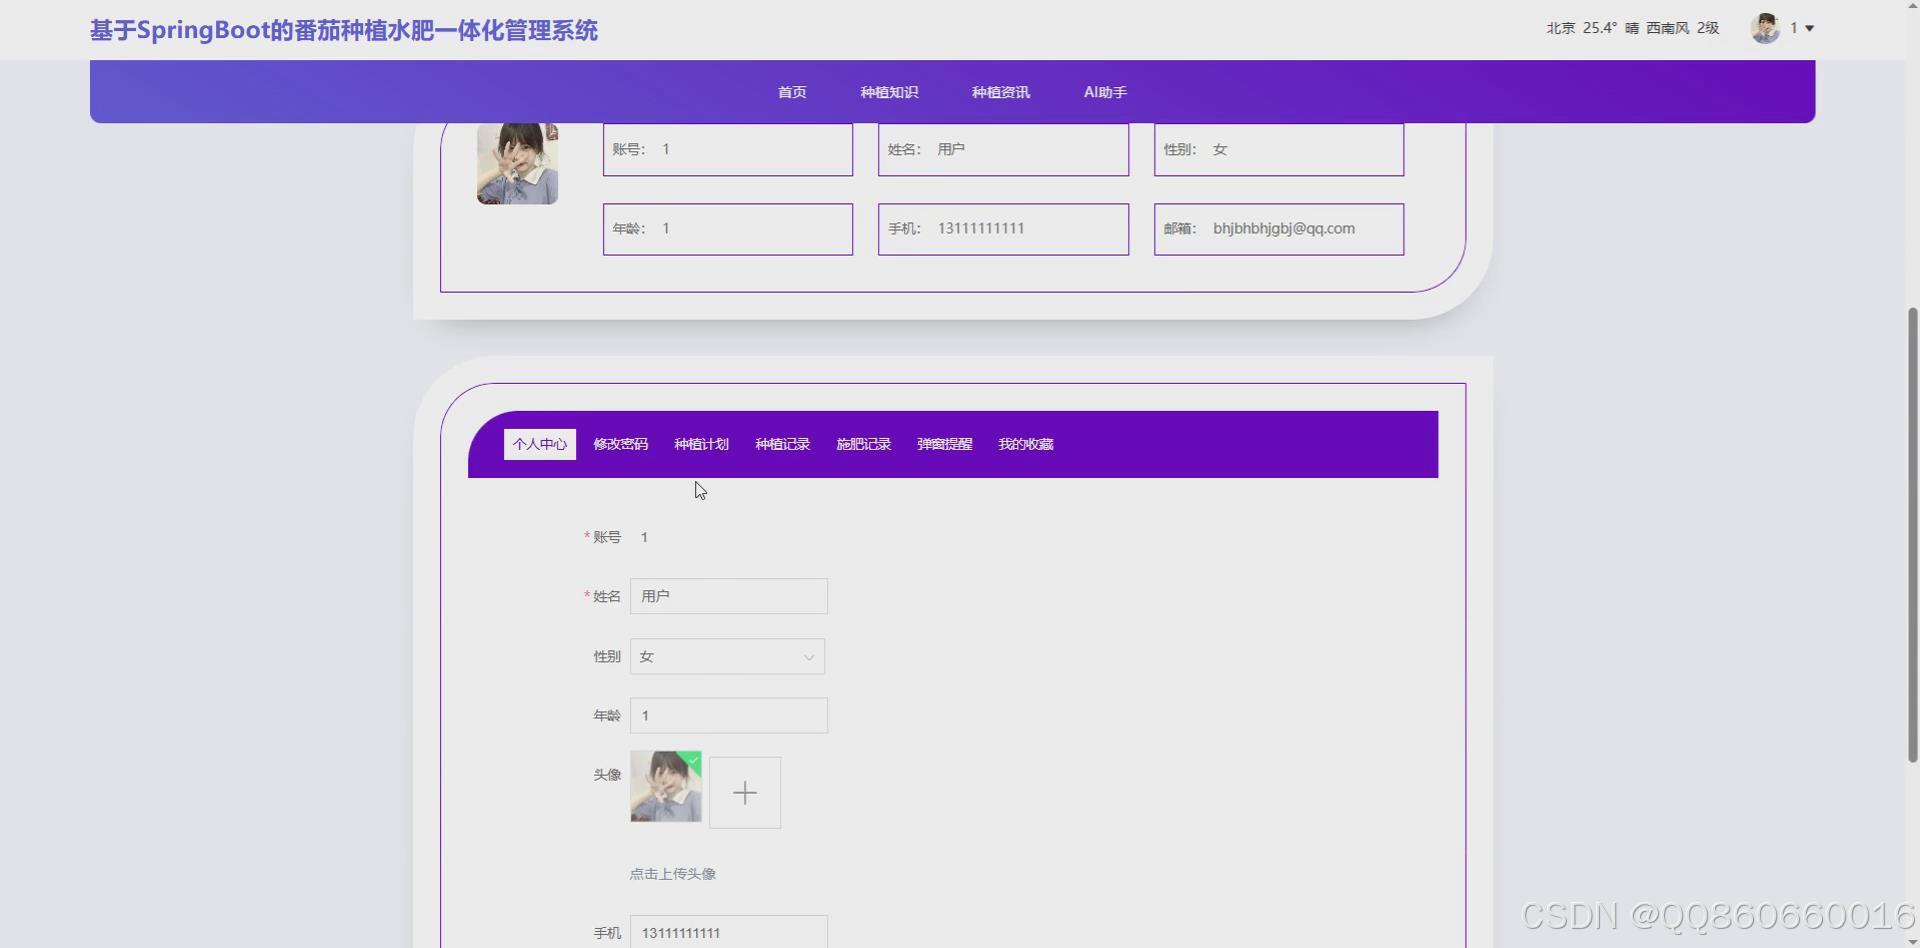The height and width of the screenshot is (948, 1920).
Task: Click the green success check on avatar thumbnail
Action: (x=693, y=760)
